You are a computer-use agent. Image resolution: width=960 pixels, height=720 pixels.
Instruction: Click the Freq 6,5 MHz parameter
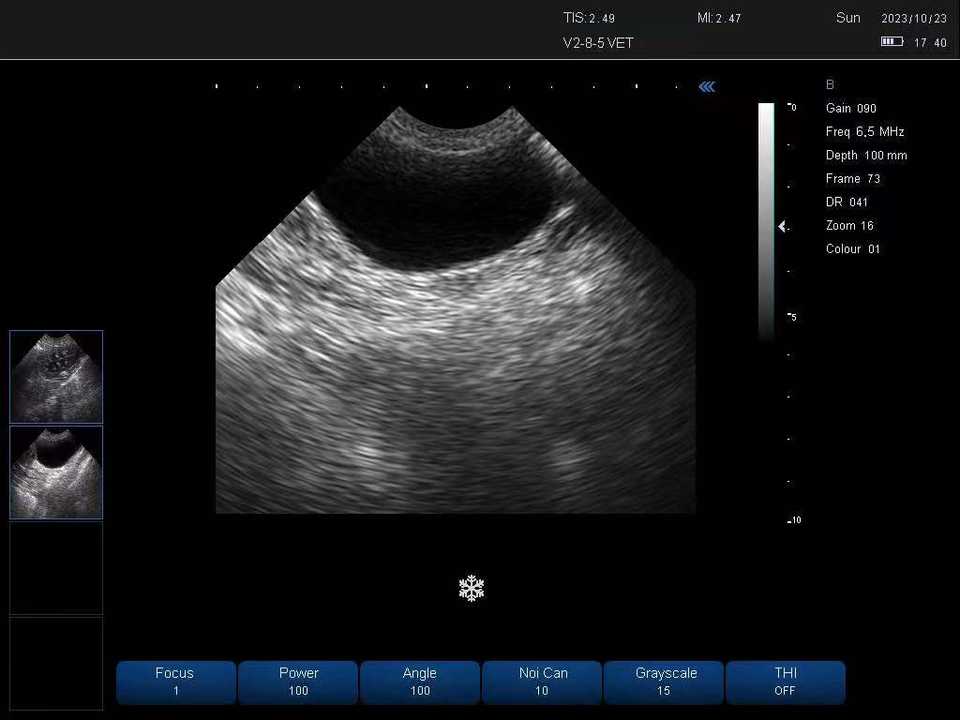click(x=865, y=132)
